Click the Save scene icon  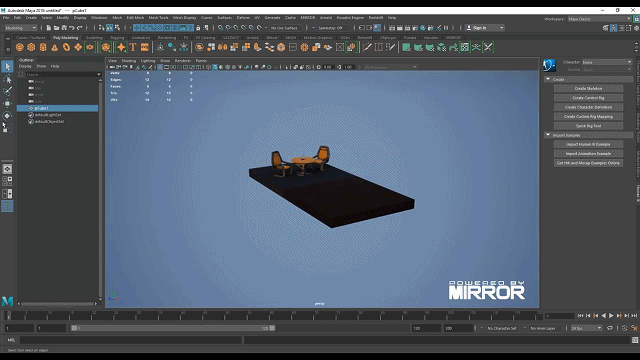click(x=64, y=28)
